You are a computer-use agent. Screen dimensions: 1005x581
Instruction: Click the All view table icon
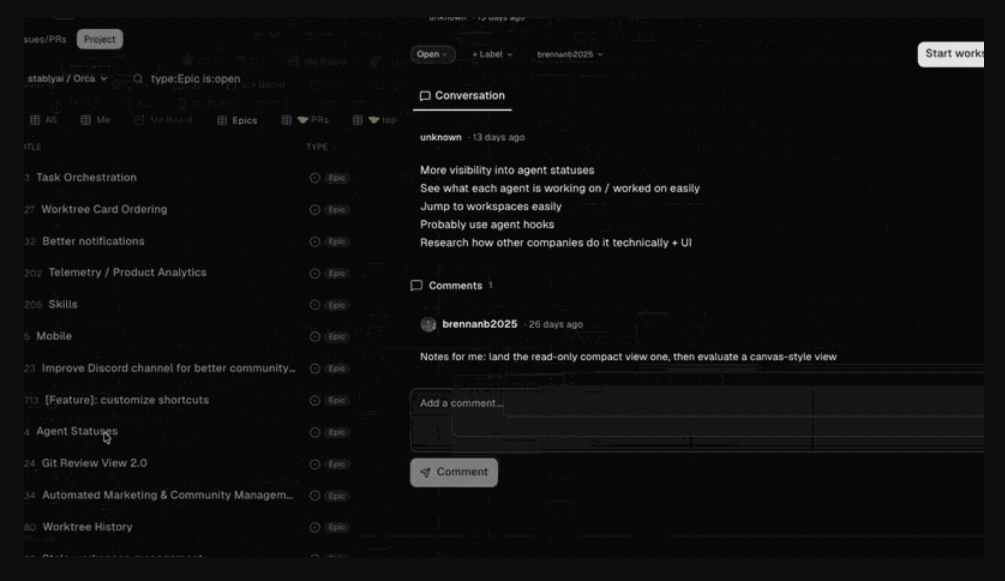[35, 120]
